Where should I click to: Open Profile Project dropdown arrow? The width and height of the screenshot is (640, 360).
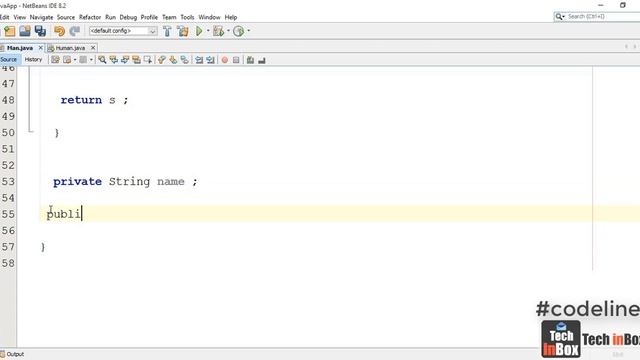pos(249,31)
